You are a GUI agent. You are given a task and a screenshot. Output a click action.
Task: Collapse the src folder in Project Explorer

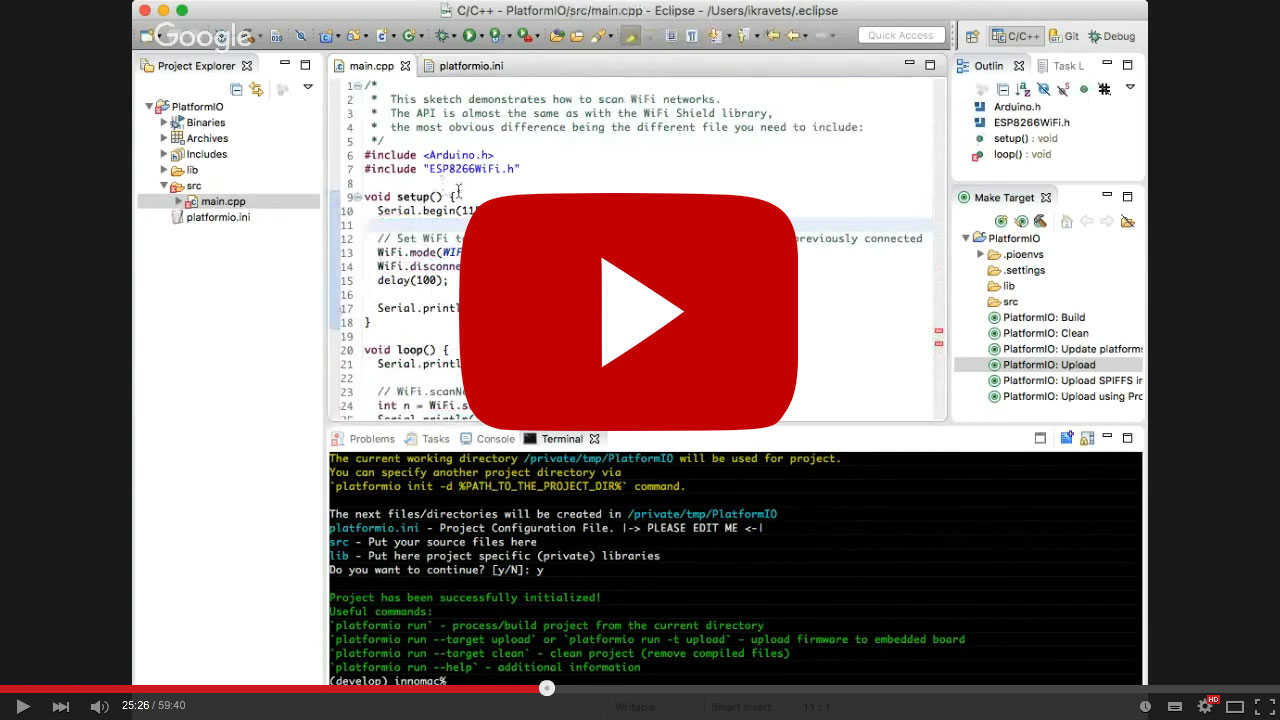tap(164, 186)
